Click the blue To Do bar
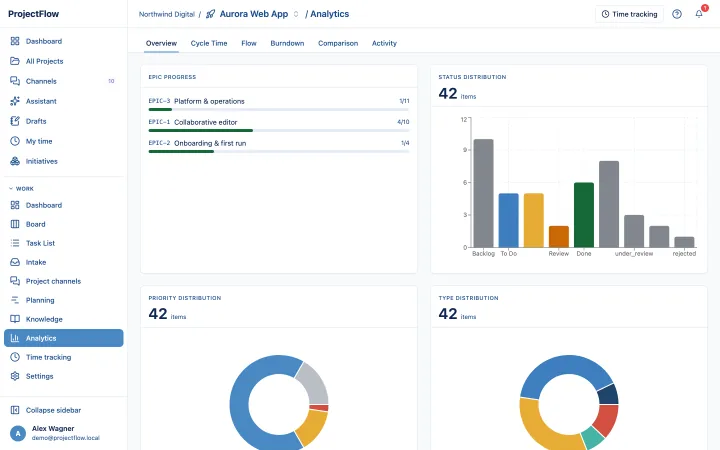 pyautogui.click(x=508, y=220)
